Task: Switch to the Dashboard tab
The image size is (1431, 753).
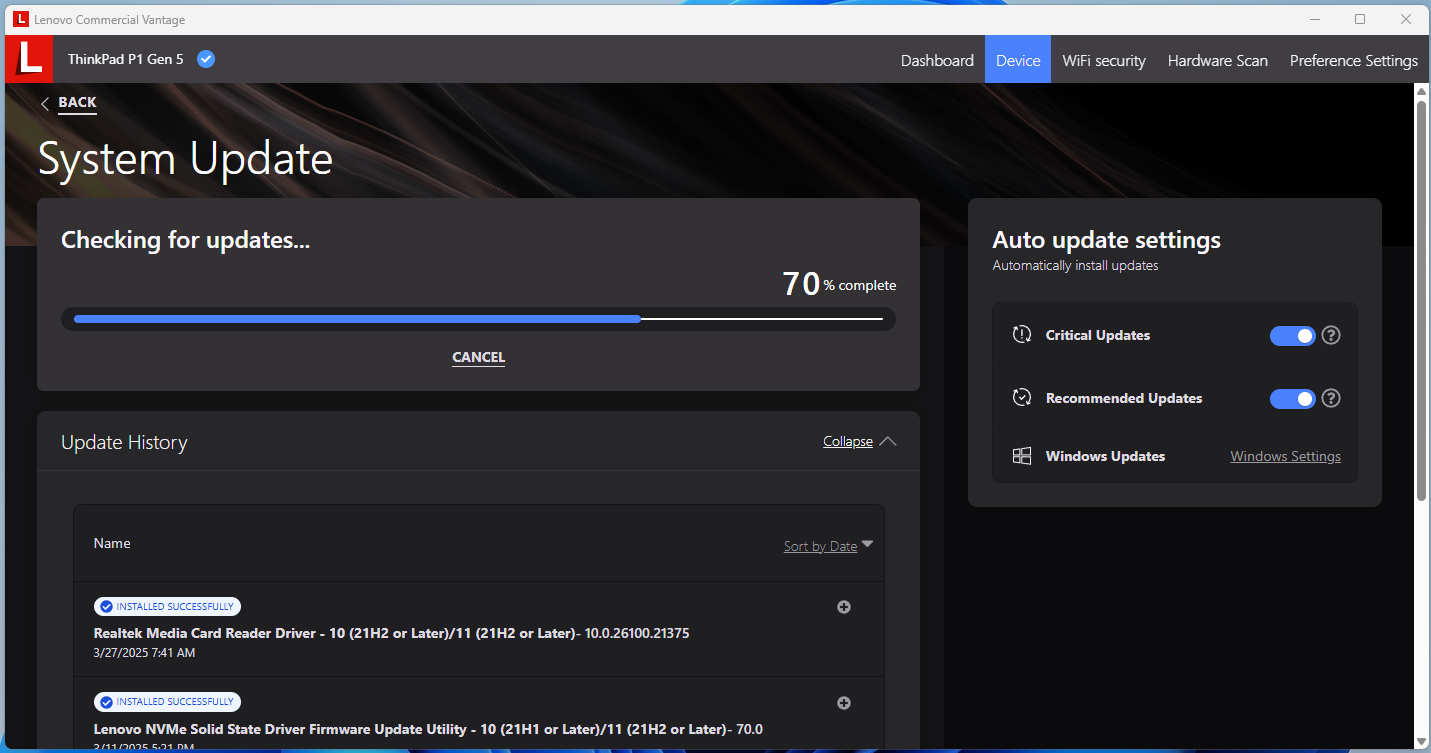Action: point(937,60)
